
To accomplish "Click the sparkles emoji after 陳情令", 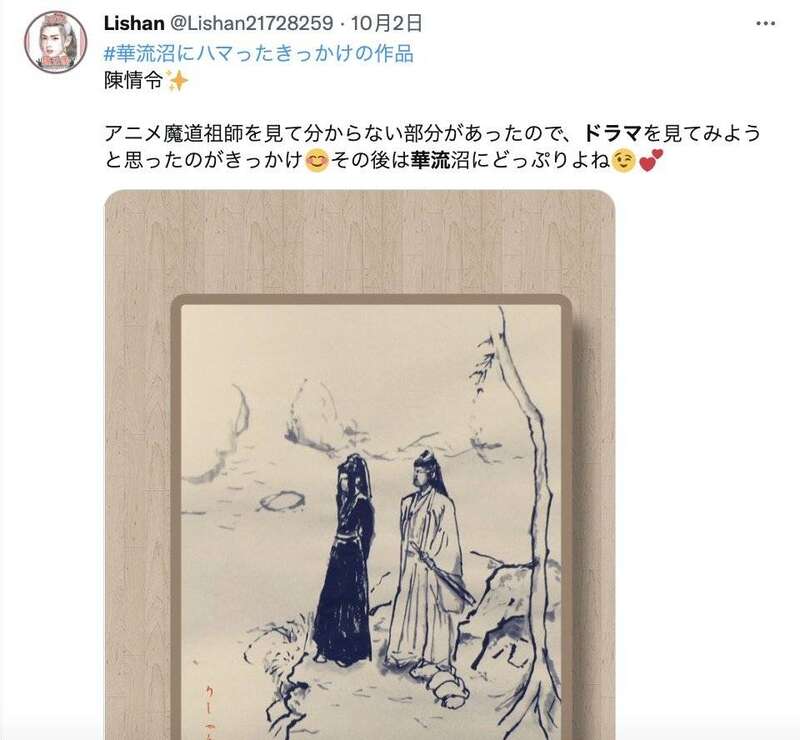I will tap(177, 81).
